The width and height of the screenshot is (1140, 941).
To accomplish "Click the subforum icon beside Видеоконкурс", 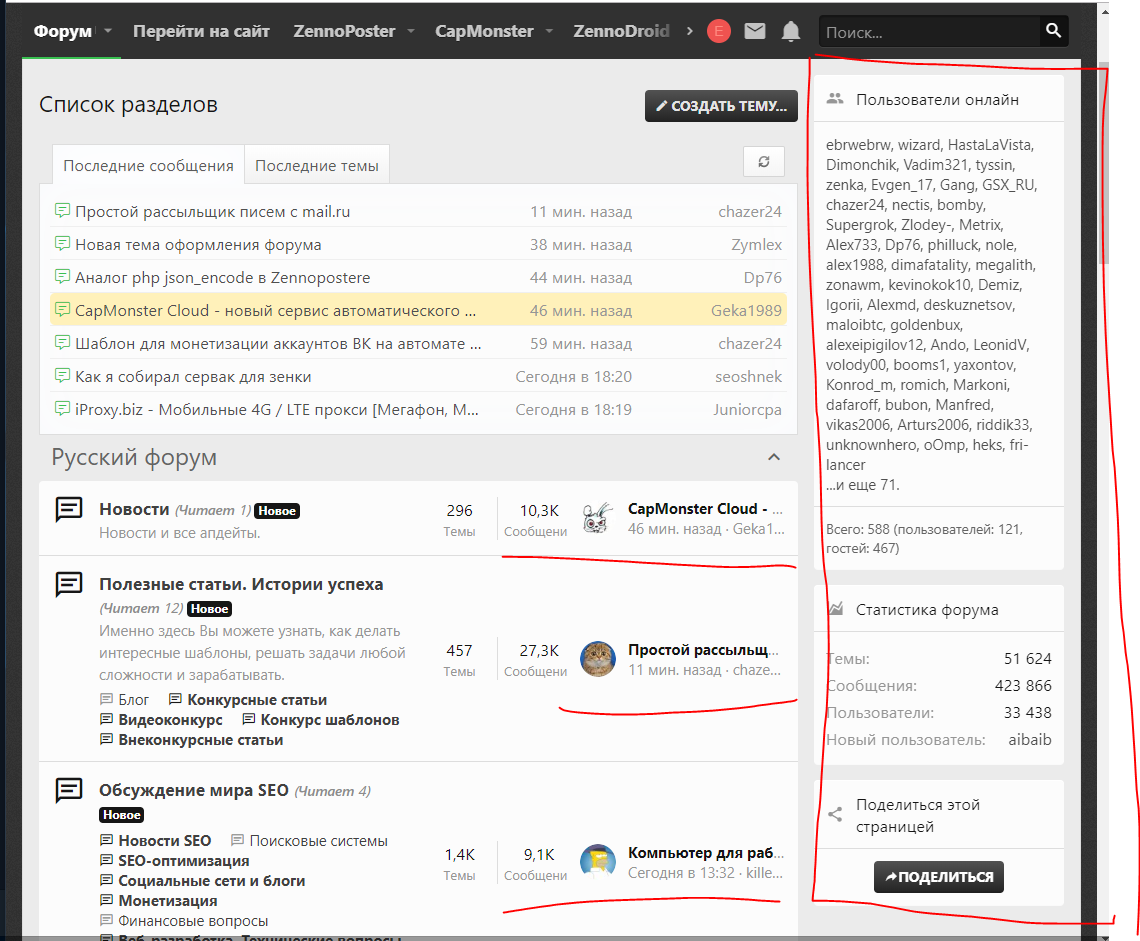I will pyautogui.click(x=106, y=719).
